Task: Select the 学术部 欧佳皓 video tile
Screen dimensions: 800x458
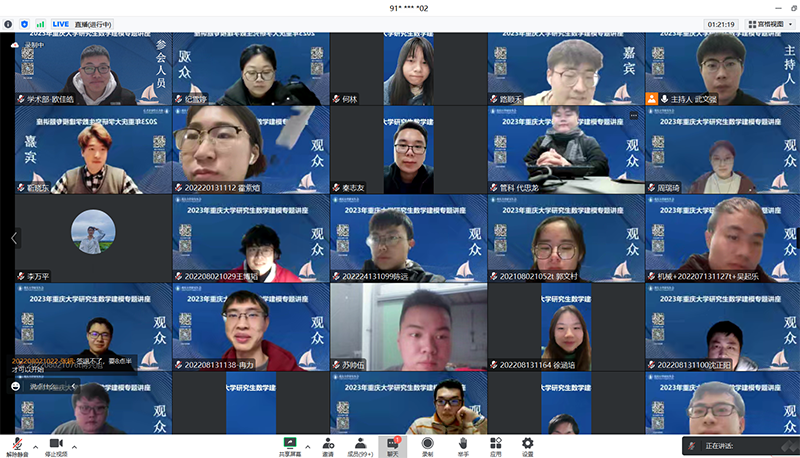Action: click(x=93, y=69)
